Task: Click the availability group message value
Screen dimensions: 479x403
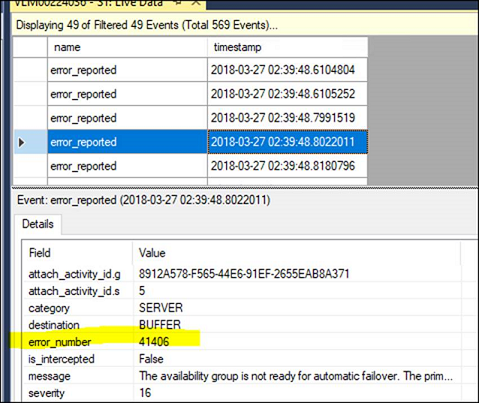Action: pyautogui.click(x=296, y=376)
